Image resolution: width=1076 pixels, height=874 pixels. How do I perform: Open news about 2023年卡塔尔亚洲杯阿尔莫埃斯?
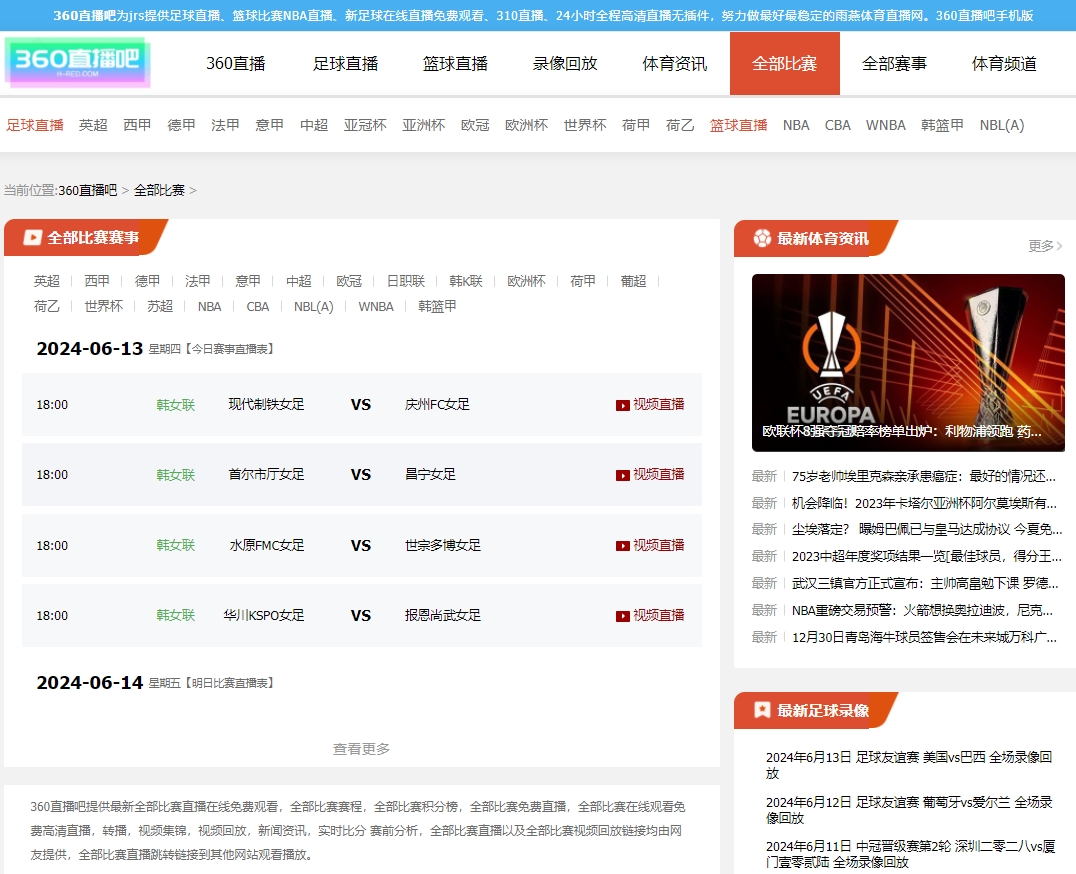924,503
